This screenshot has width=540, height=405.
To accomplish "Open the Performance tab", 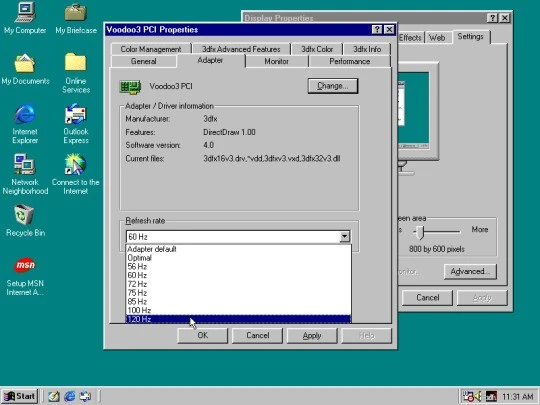I will [x=350, y=61].
